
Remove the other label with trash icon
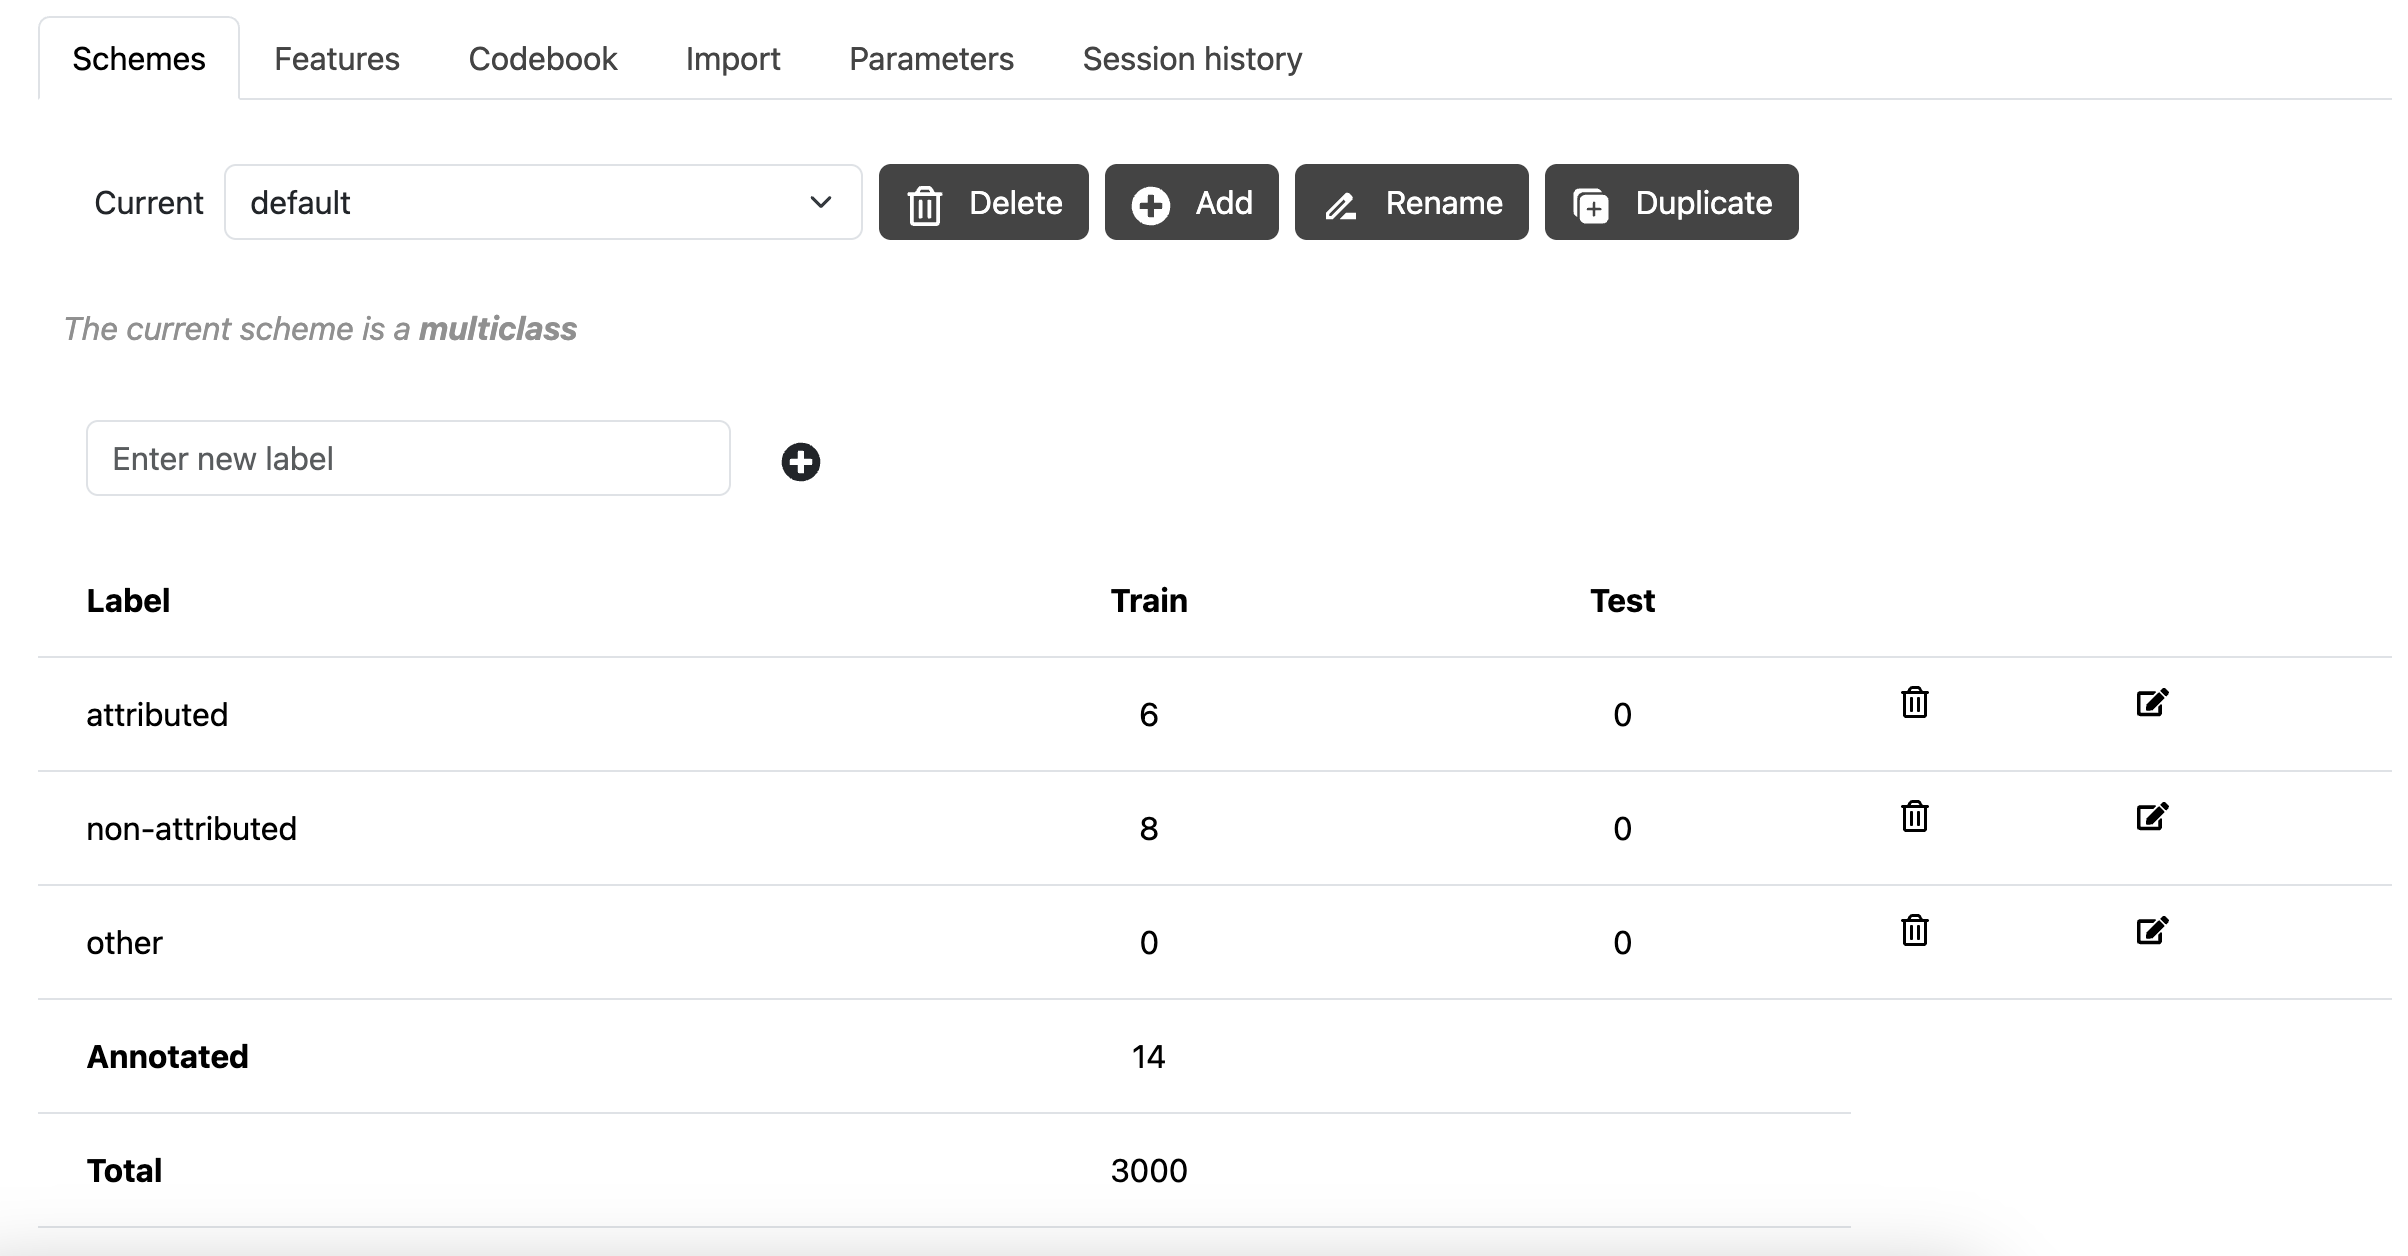click(1914, 930)
